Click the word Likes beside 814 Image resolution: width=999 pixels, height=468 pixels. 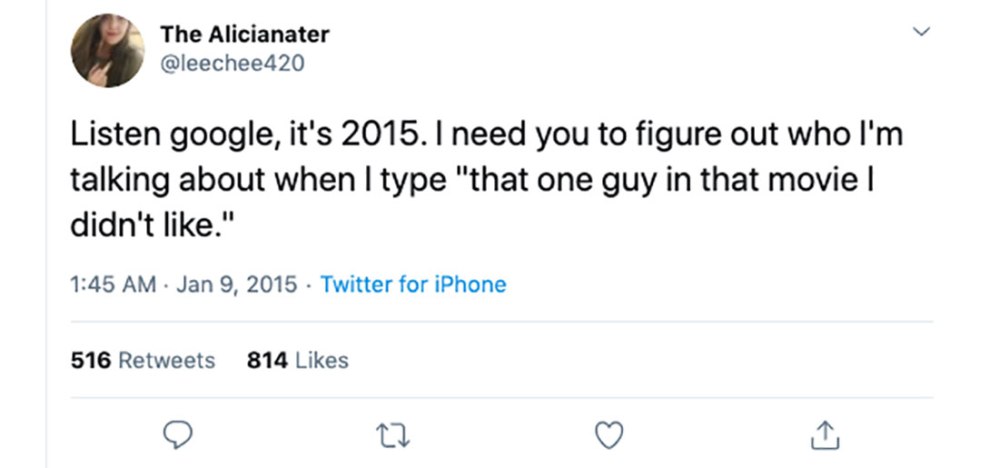(322, 360)
